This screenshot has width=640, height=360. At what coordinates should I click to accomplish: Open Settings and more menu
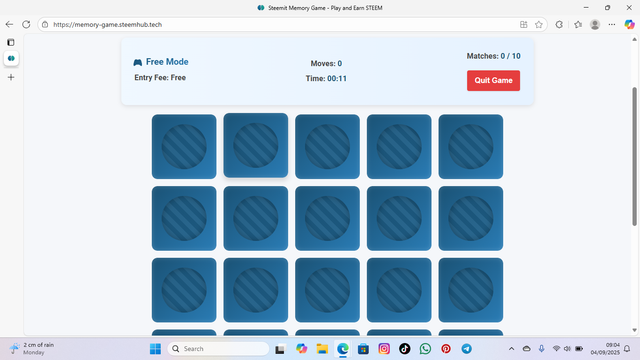(x=611, y=24)
